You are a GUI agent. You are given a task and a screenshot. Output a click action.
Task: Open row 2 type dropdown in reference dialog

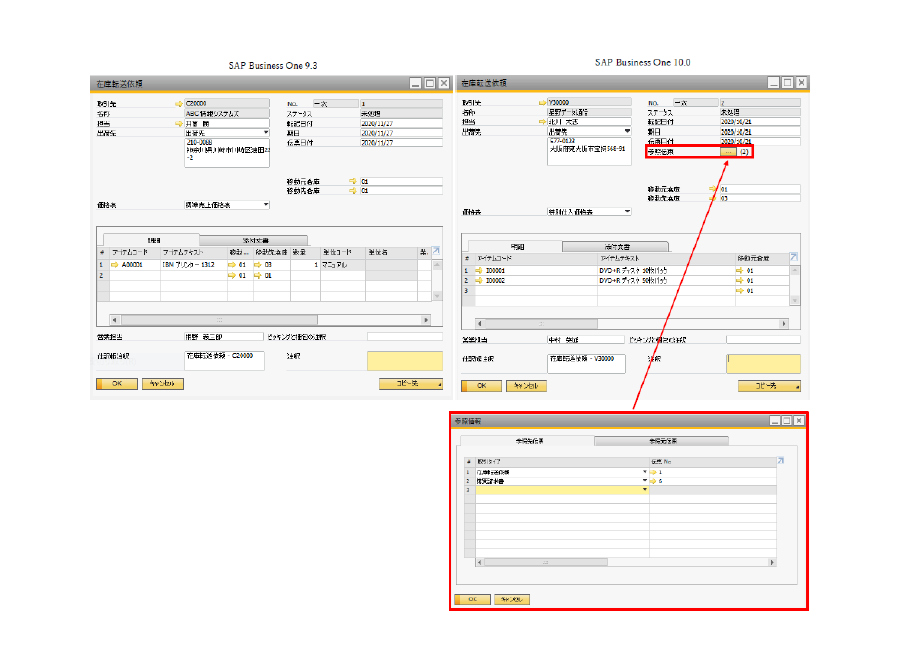(x=645, y=481)
